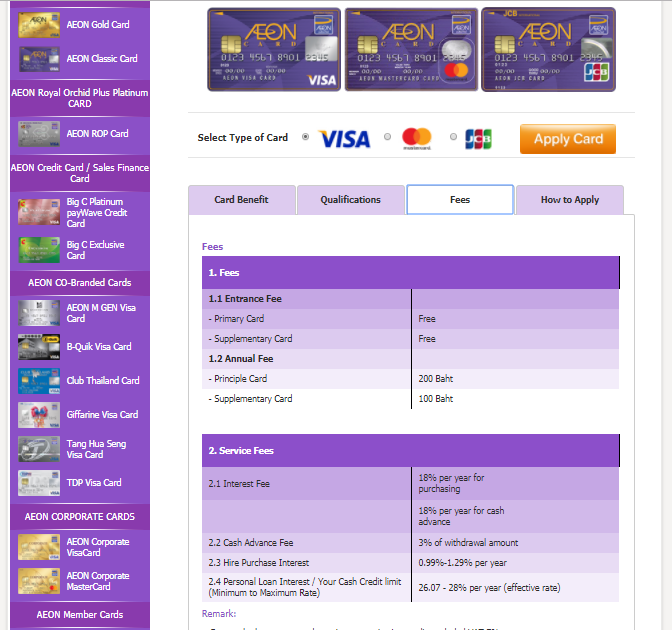Click AEON Credit Card / Sales Finance Card header
Image resolution: width=672 pixels, height=630 pixels.
point(80,173)
